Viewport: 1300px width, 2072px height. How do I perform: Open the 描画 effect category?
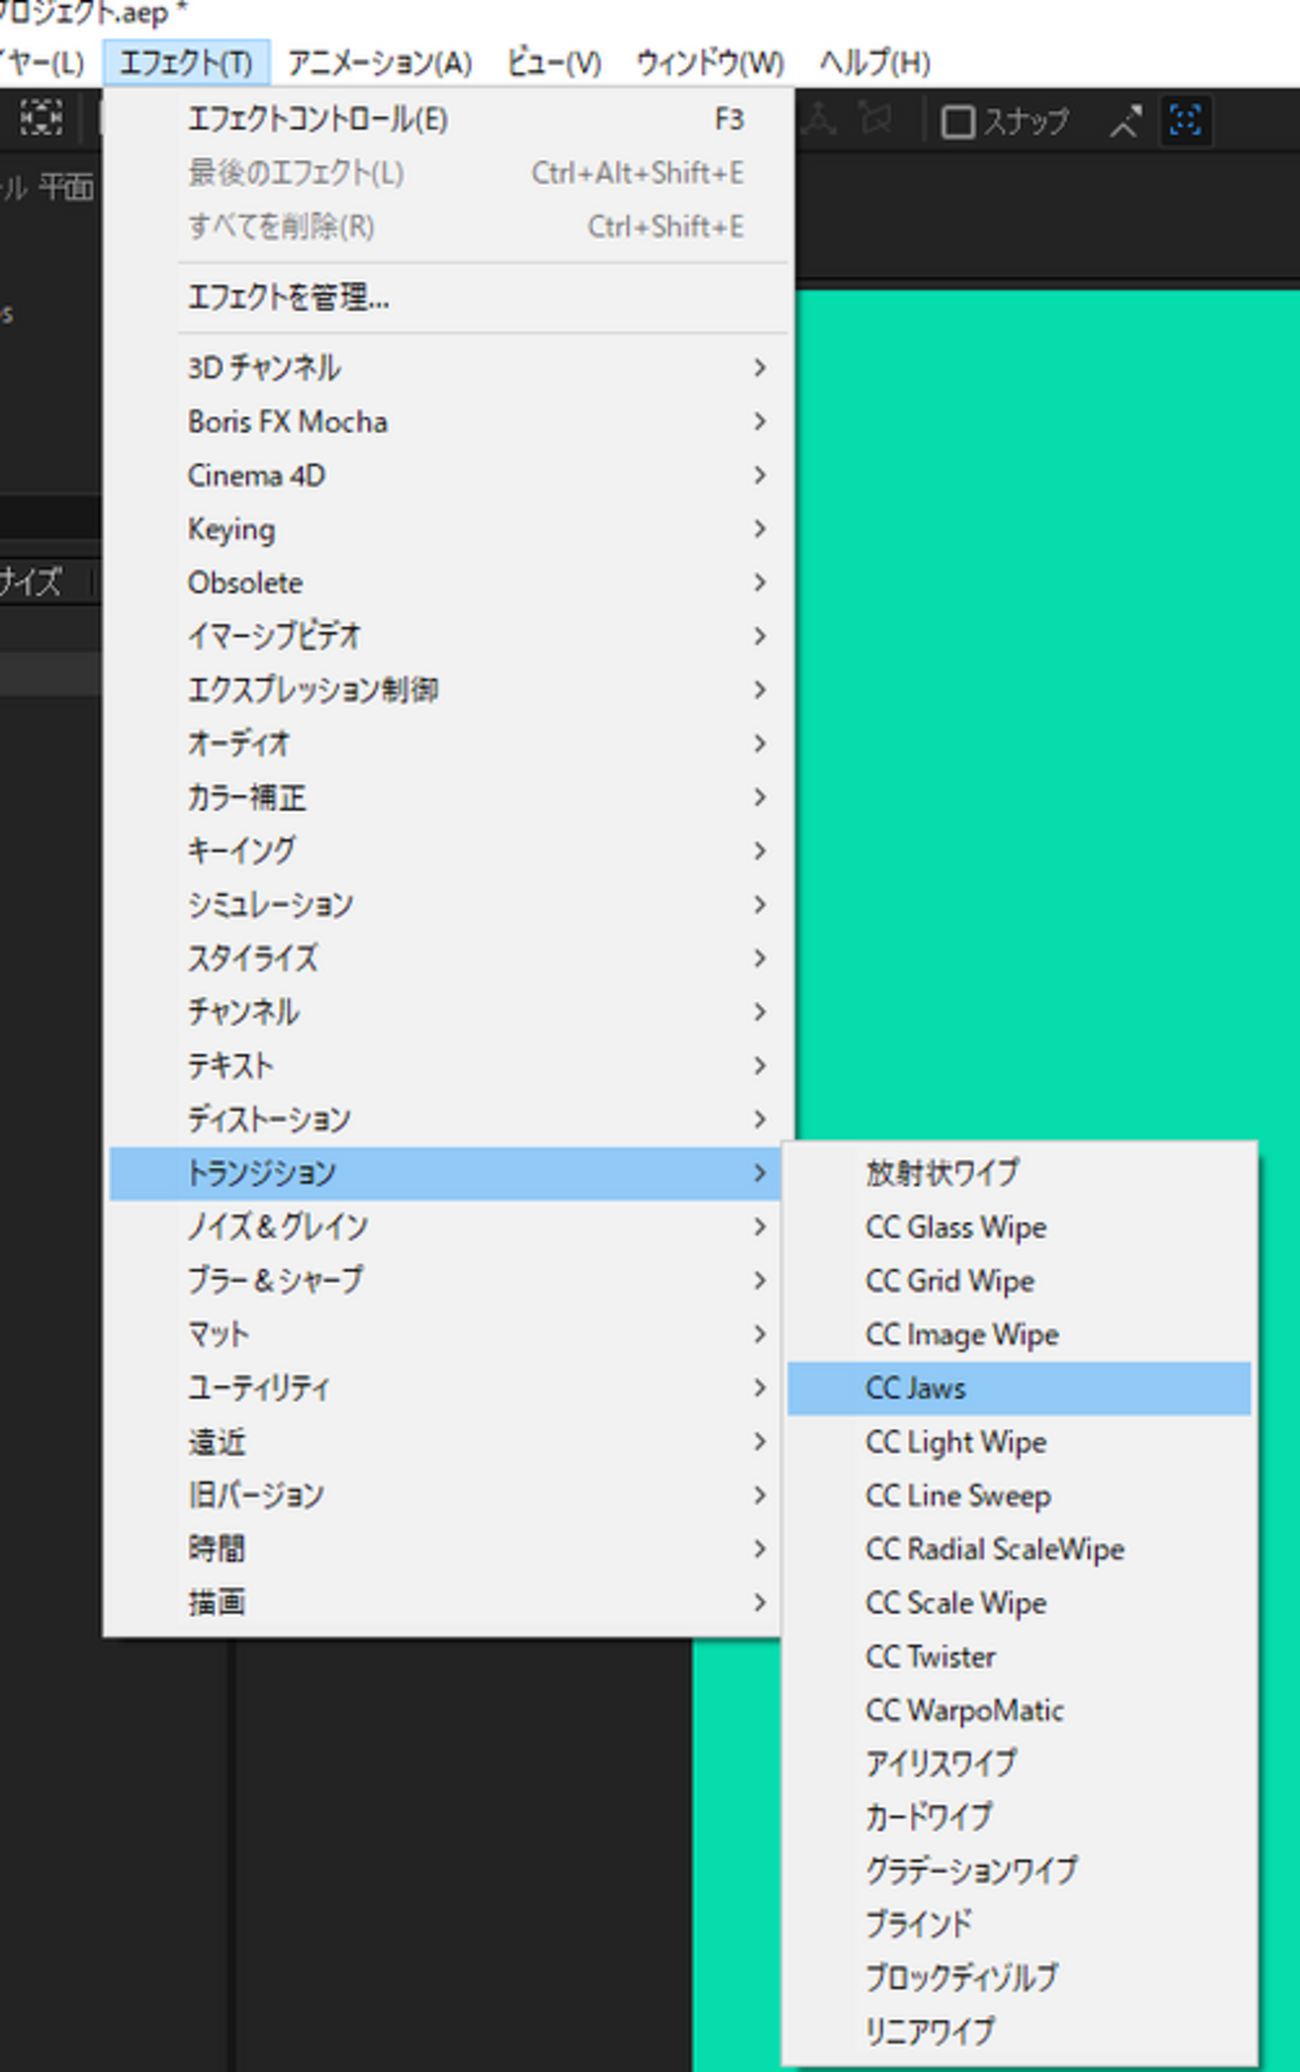pyautogui.click(x=444, y=1604)
